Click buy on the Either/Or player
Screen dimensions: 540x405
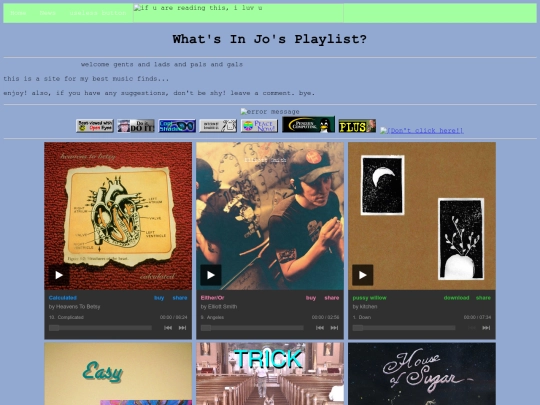[311, 298]
